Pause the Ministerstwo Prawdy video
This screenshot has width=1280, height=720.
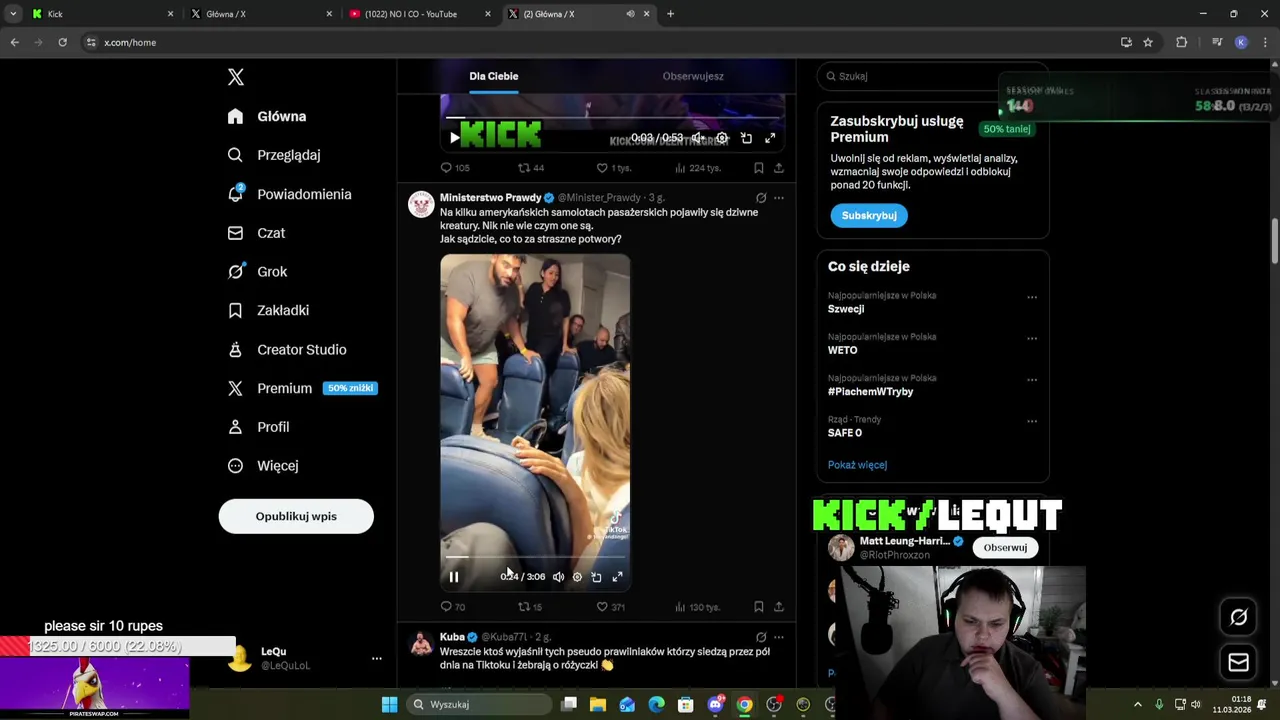454,577
